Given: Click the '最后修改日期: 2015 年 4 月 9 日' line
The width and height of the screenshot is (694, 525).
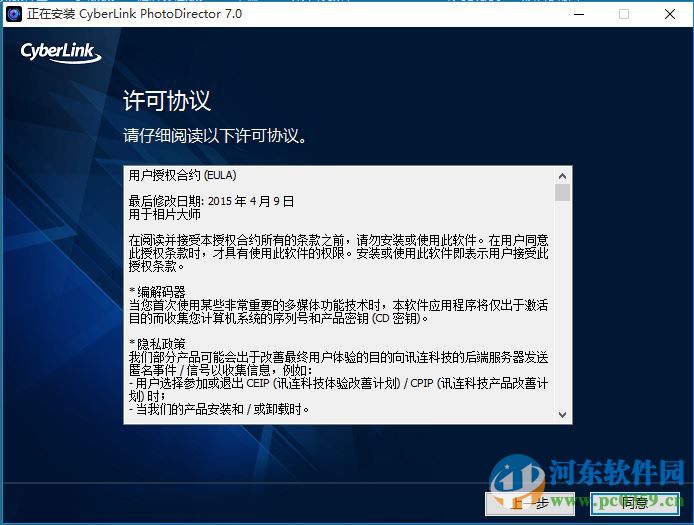Looking at the screenshot, I should [211, 201].
